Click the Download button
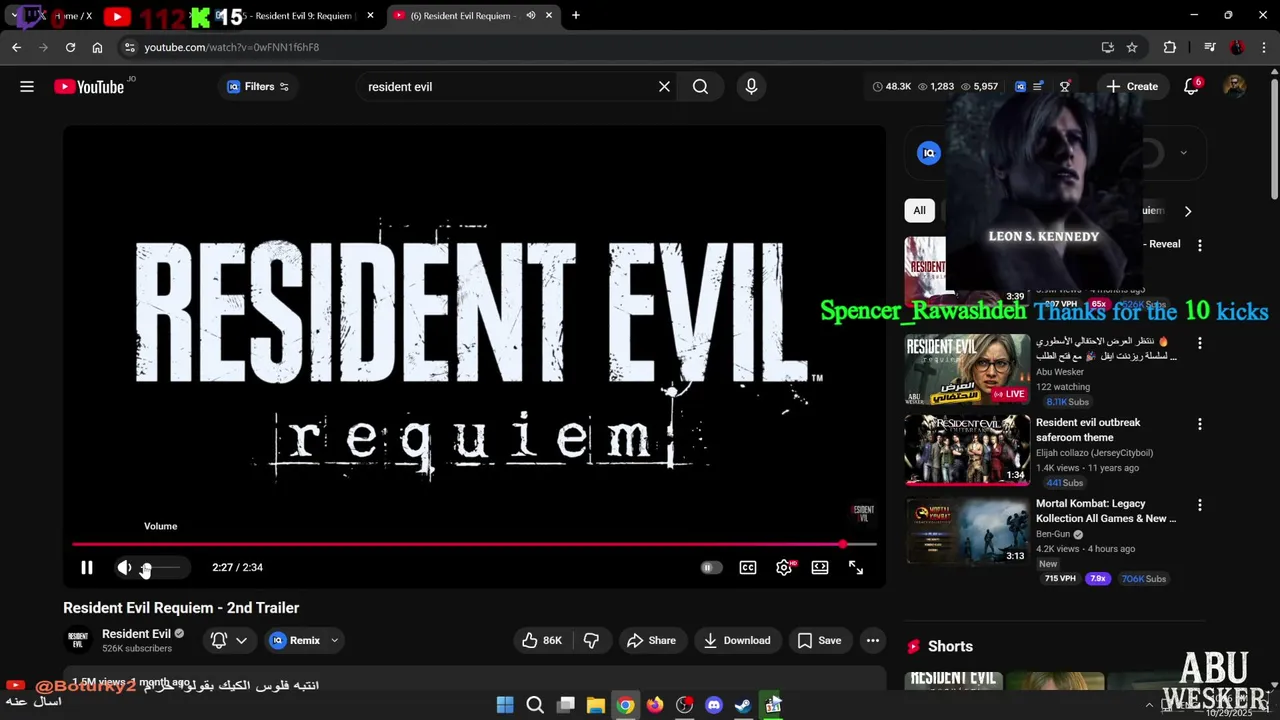The image size is (1280, 720). click(737, 641)
